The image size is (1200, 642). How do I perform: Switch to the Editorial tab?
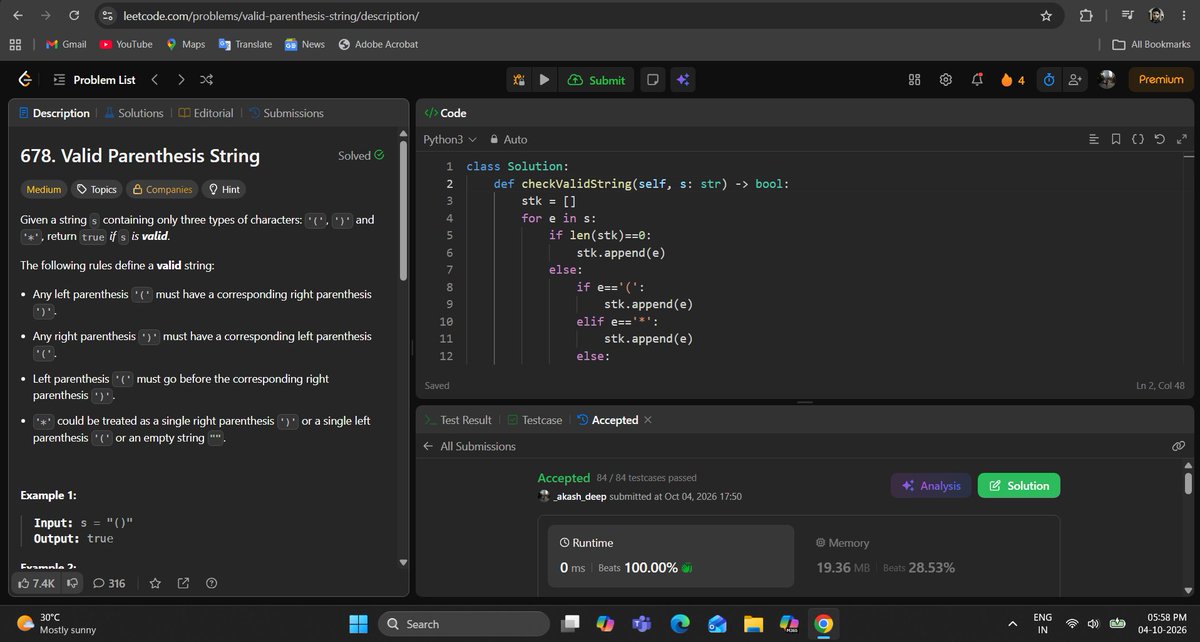click(205, 113)
